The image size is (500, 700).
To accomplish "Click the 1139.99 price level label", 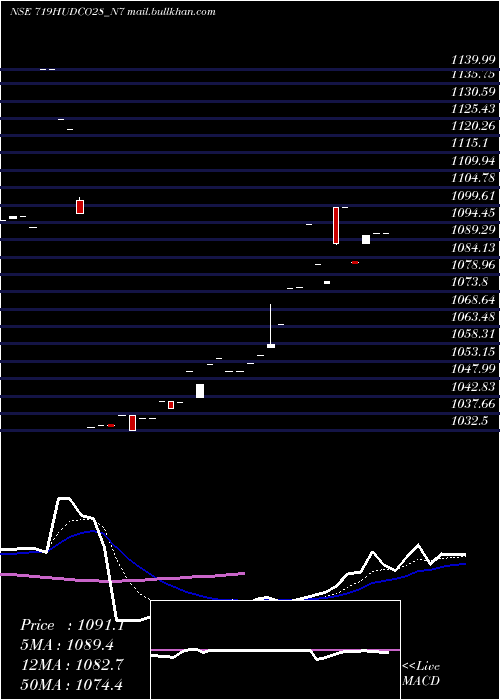I will (x=473, y=60).
